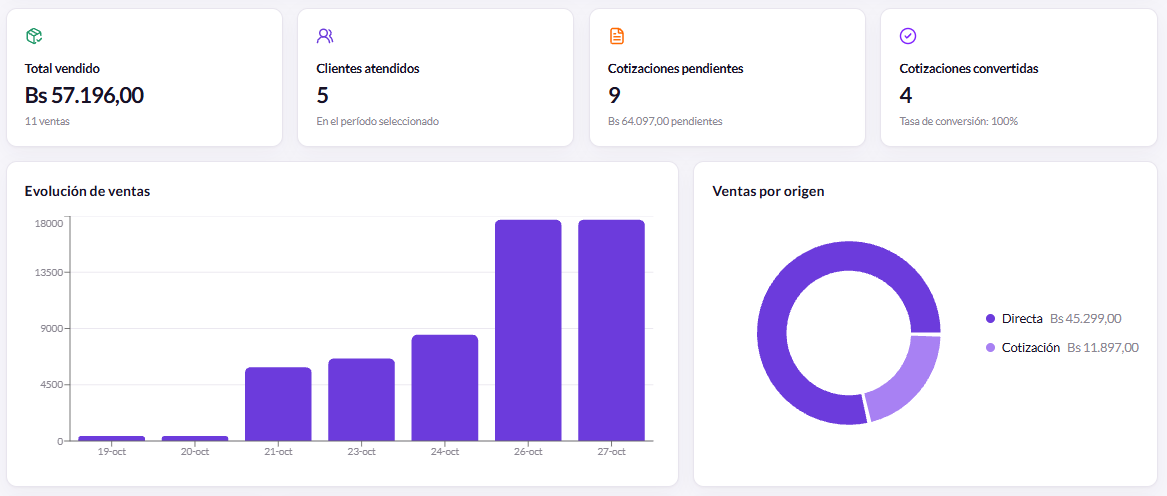Click the 'Bs 11.897,00' legend value
Viewport: 1167px width, 496px height.
[x=1103, y=348]
